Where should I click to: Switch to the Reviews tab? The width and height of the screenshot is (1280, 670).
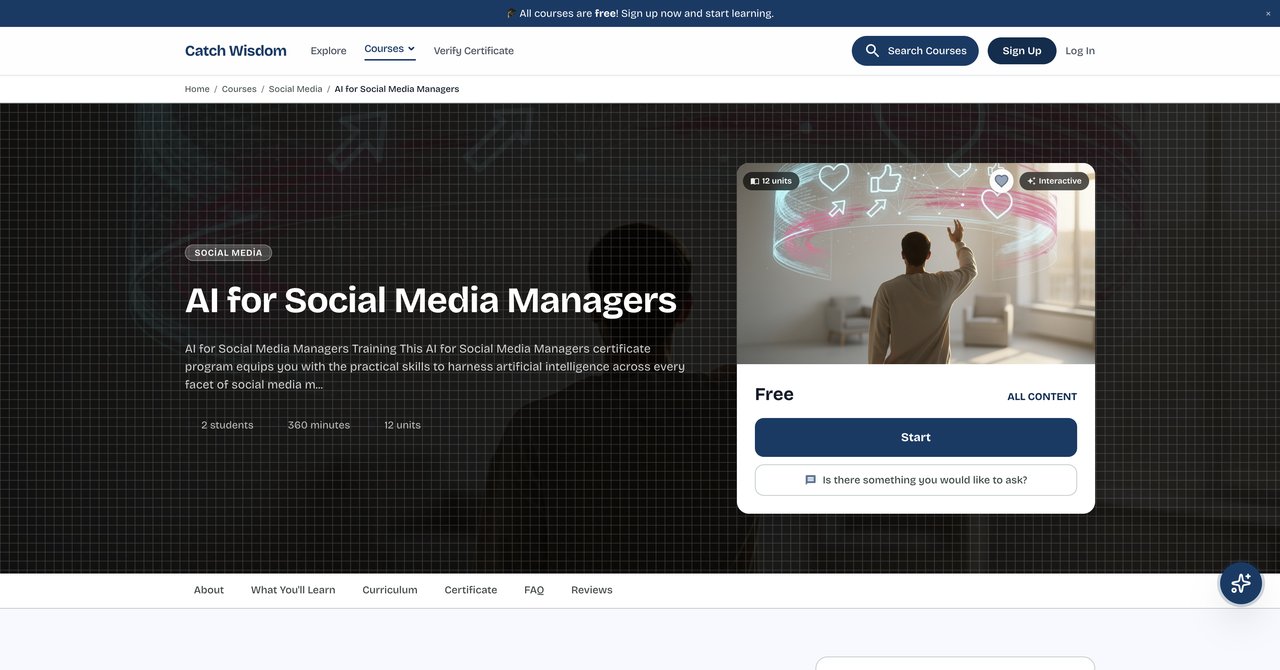tap(592, 590)
